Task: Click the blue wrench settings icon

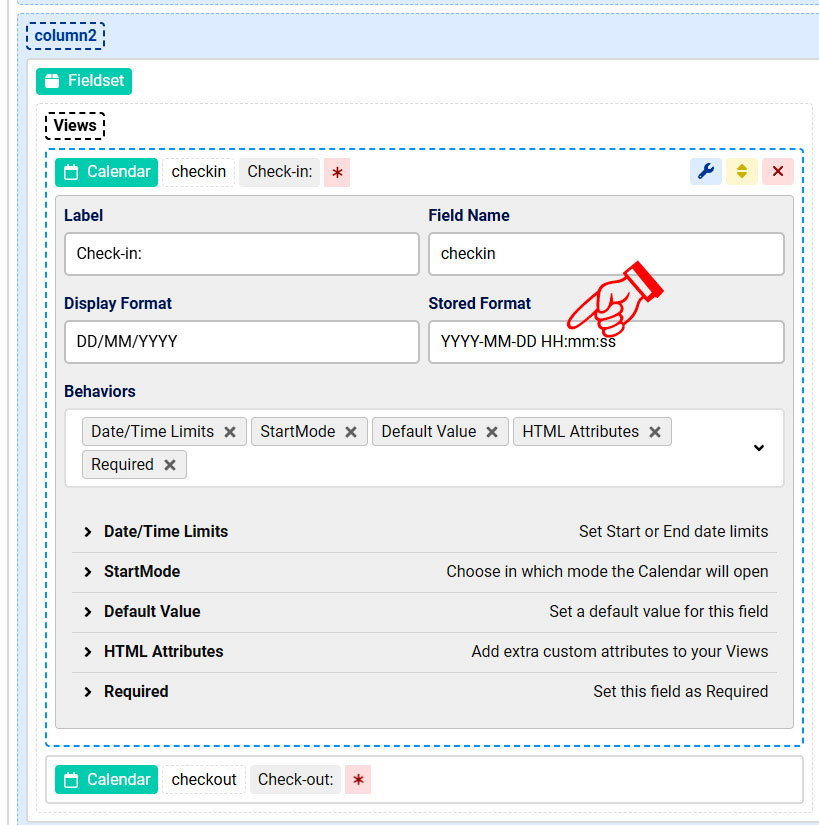Action: coord(706,171)
